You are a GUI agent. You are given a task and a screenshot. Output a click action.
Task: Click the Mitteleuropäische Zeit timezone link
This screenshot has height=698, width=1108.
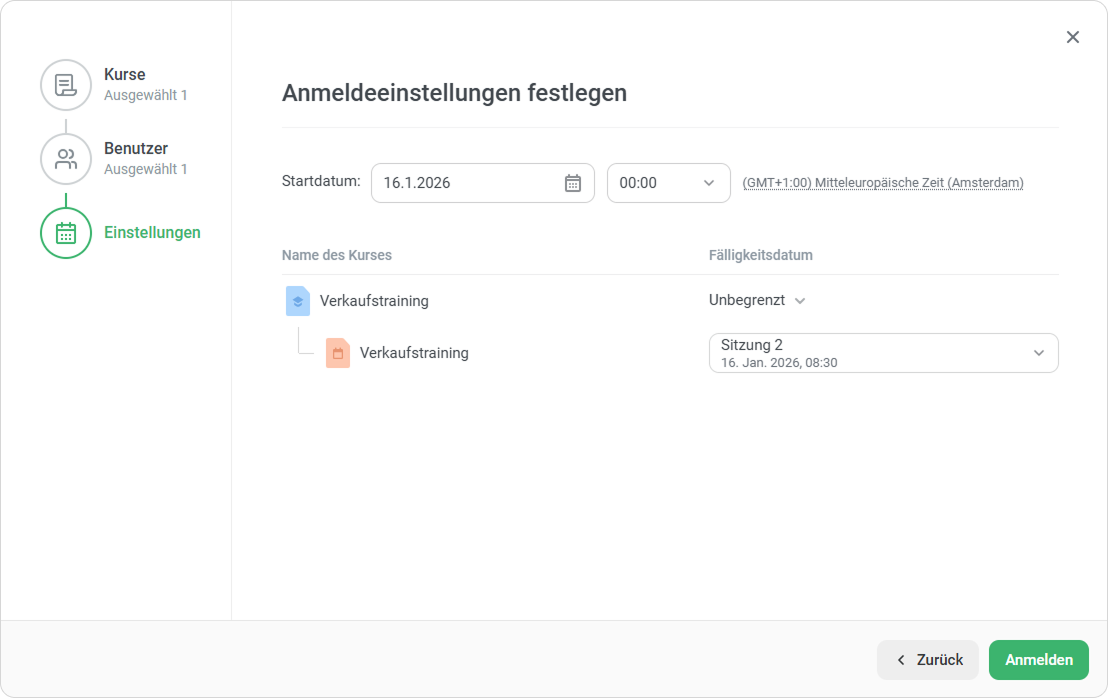click(x=882, y=183)
